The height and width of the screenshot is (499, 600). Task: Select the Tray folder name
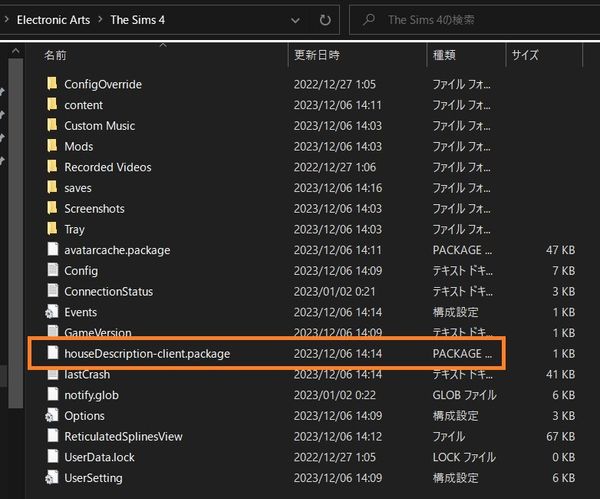74,229
